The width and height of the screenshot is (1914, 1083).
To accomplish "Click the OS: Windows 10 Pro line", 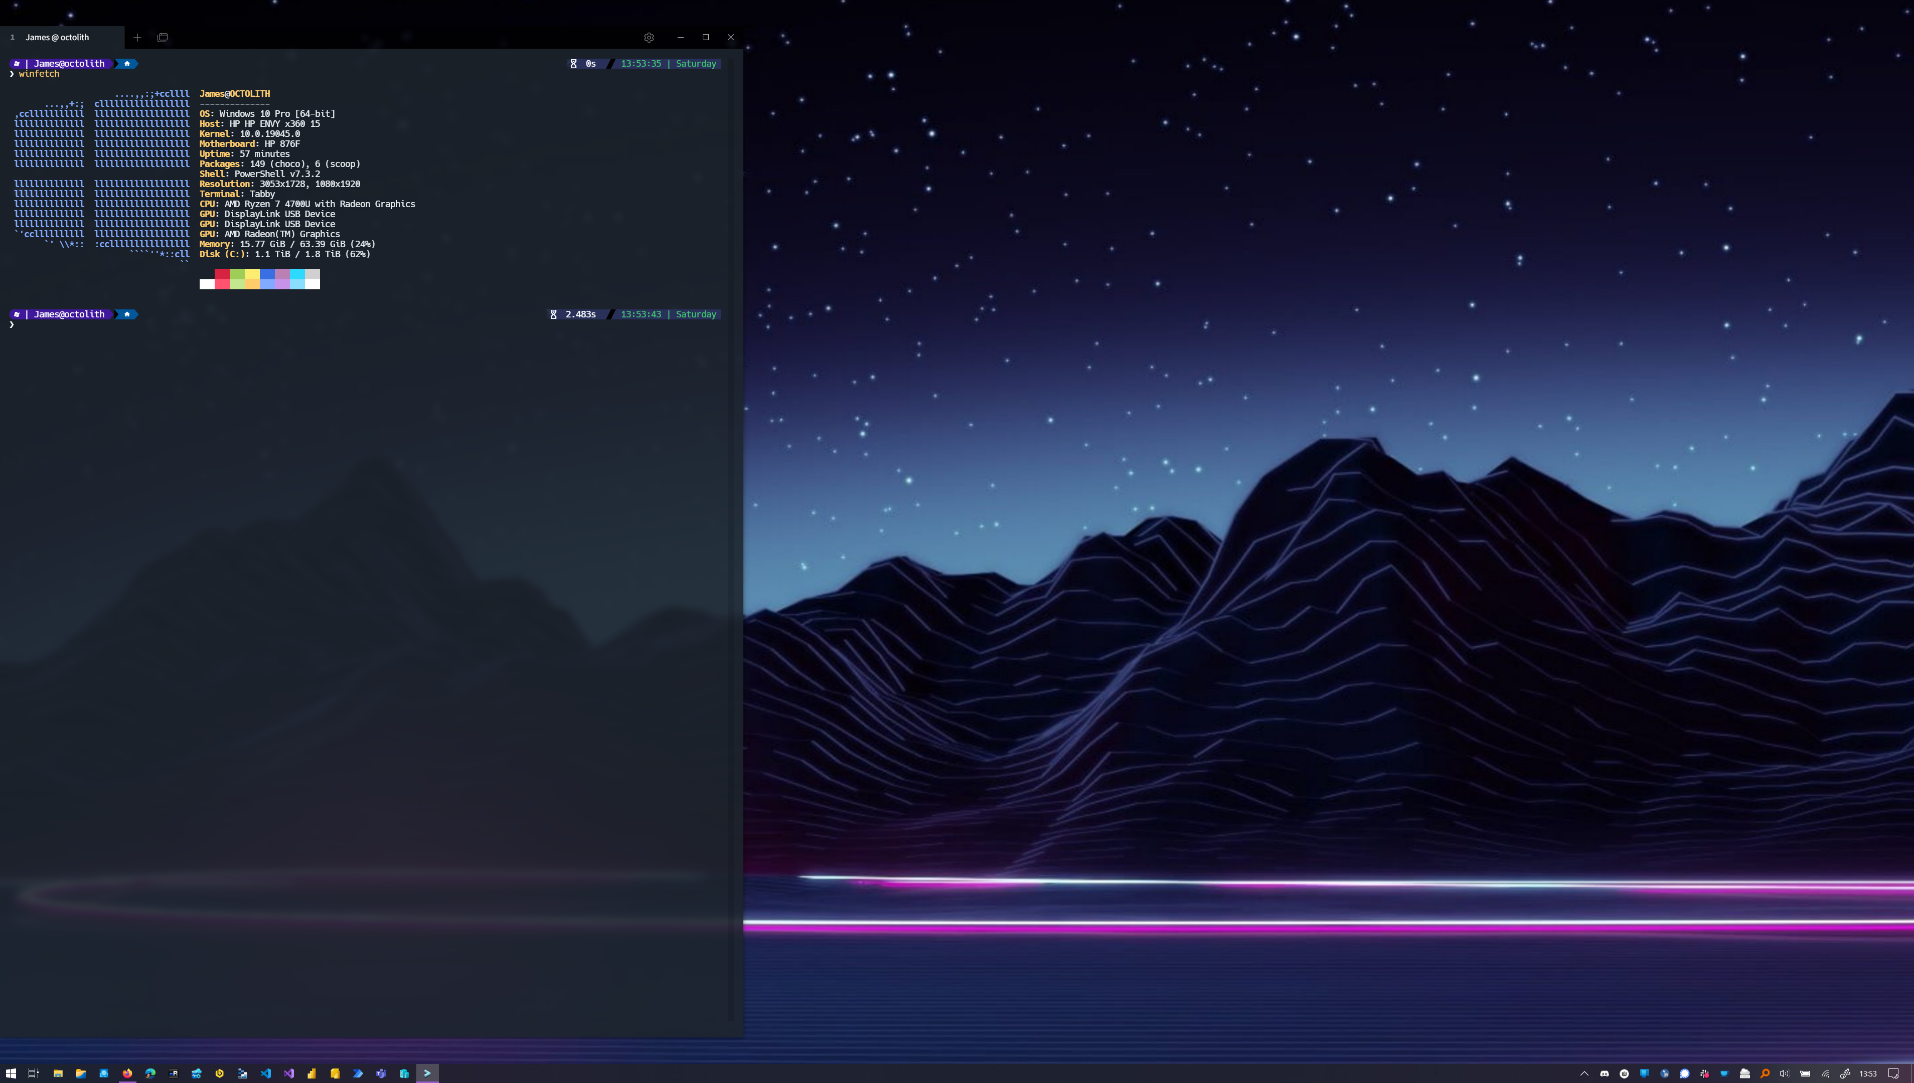I will click(x=267, y=114).
